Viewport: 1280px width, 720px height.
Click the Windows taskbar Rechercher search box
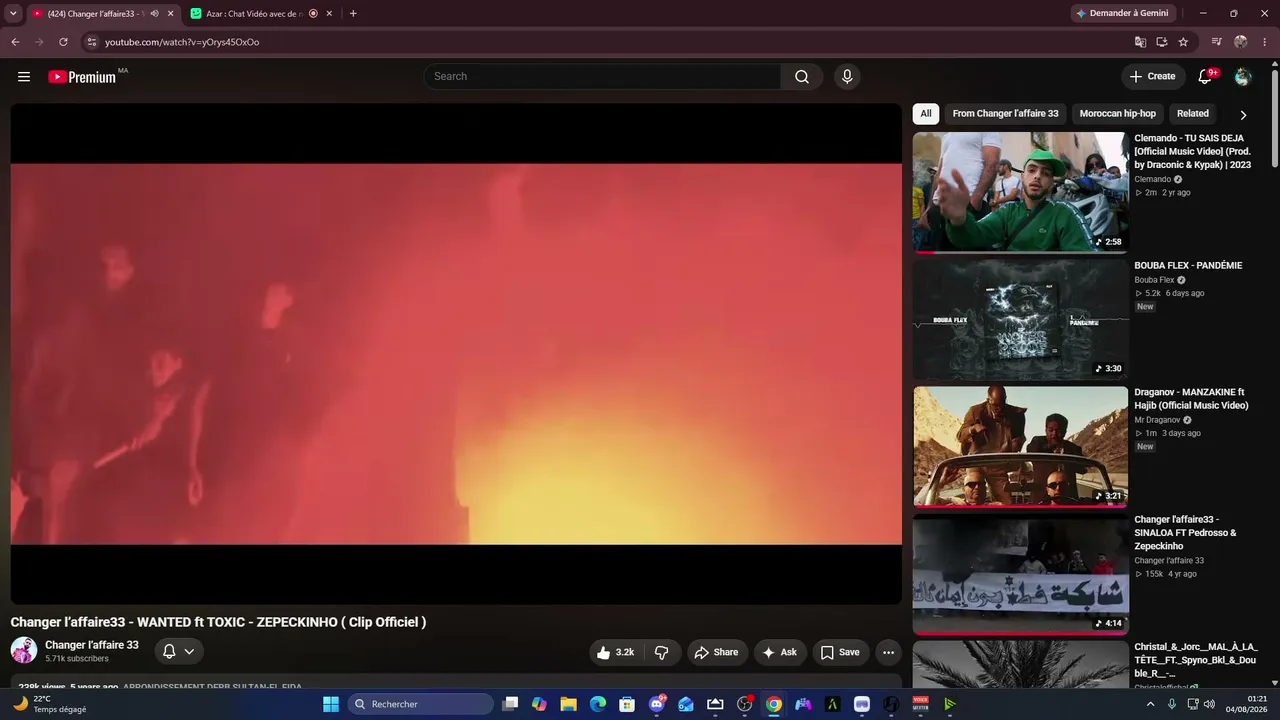point(421,704)
